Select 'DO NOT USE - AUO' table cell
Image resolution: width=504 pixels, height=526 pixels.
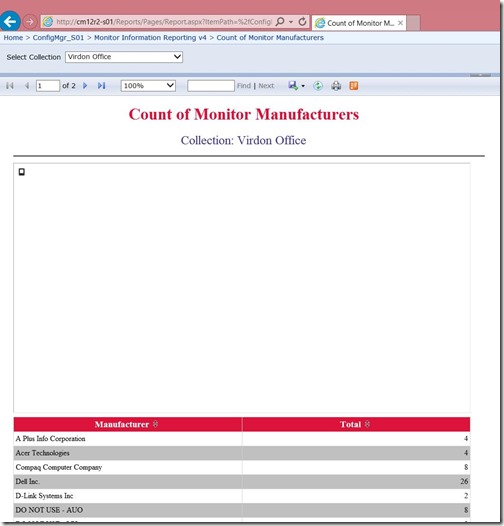128,510
